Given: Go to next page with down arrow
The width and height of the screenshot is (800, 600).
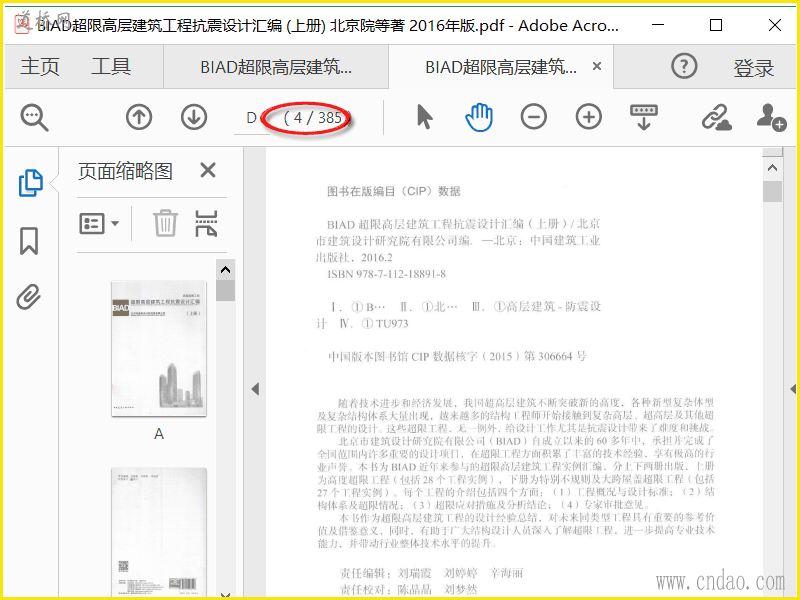Looking at the screenshot, I should (194, 117).
